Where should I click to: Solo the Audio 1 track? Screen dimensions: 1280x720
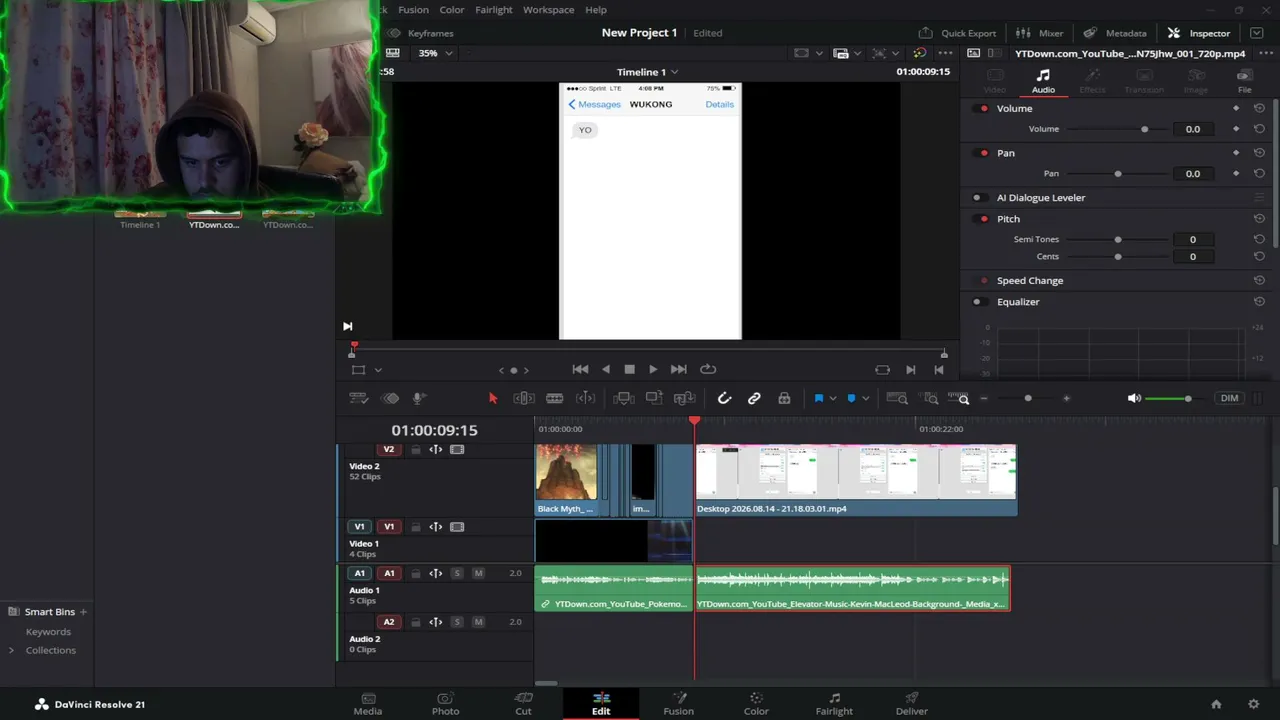457,573
